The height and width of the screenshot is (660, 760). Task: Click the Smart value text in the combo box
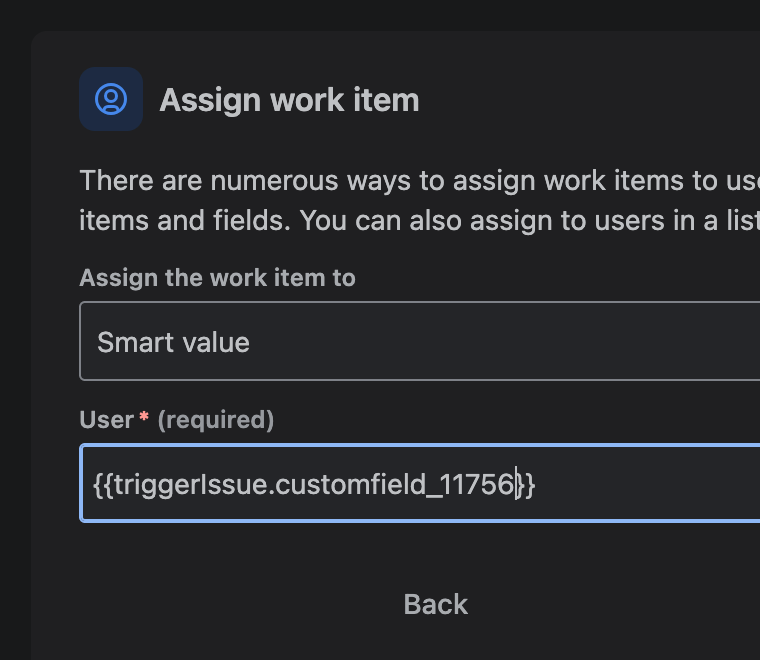[173, 342]
